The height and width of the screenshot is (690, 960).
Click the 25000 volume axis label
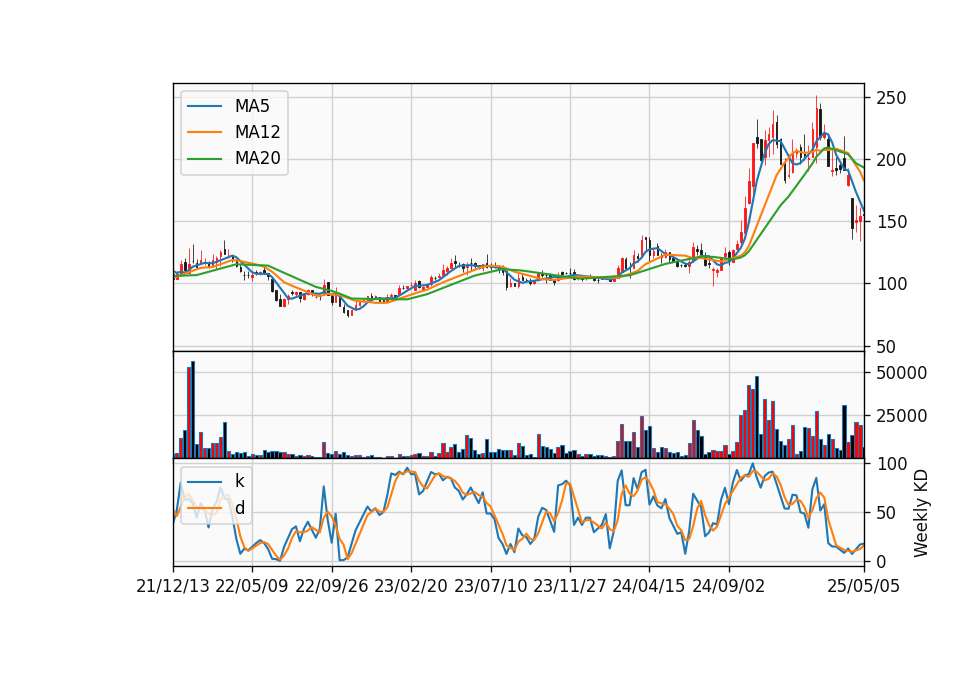click(x=901, y=416)
